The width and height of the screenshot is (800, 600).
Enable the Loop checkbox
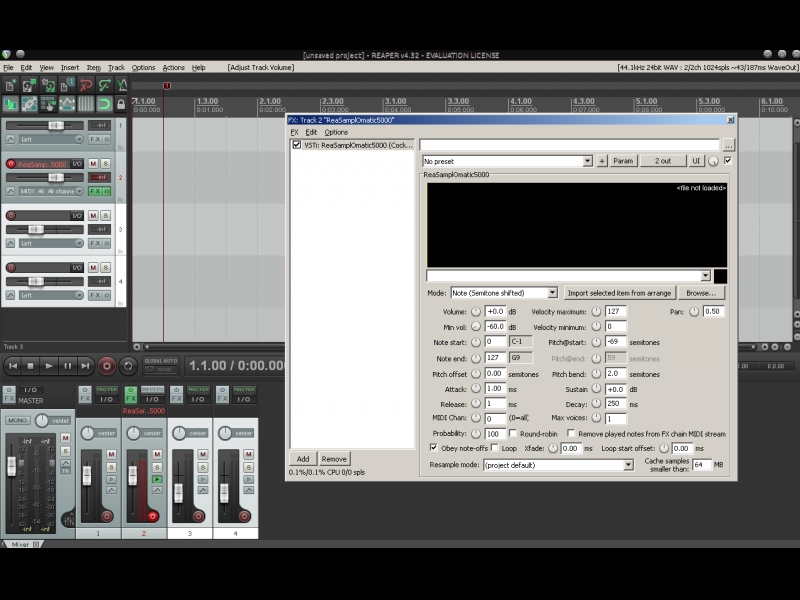[495, 448]
